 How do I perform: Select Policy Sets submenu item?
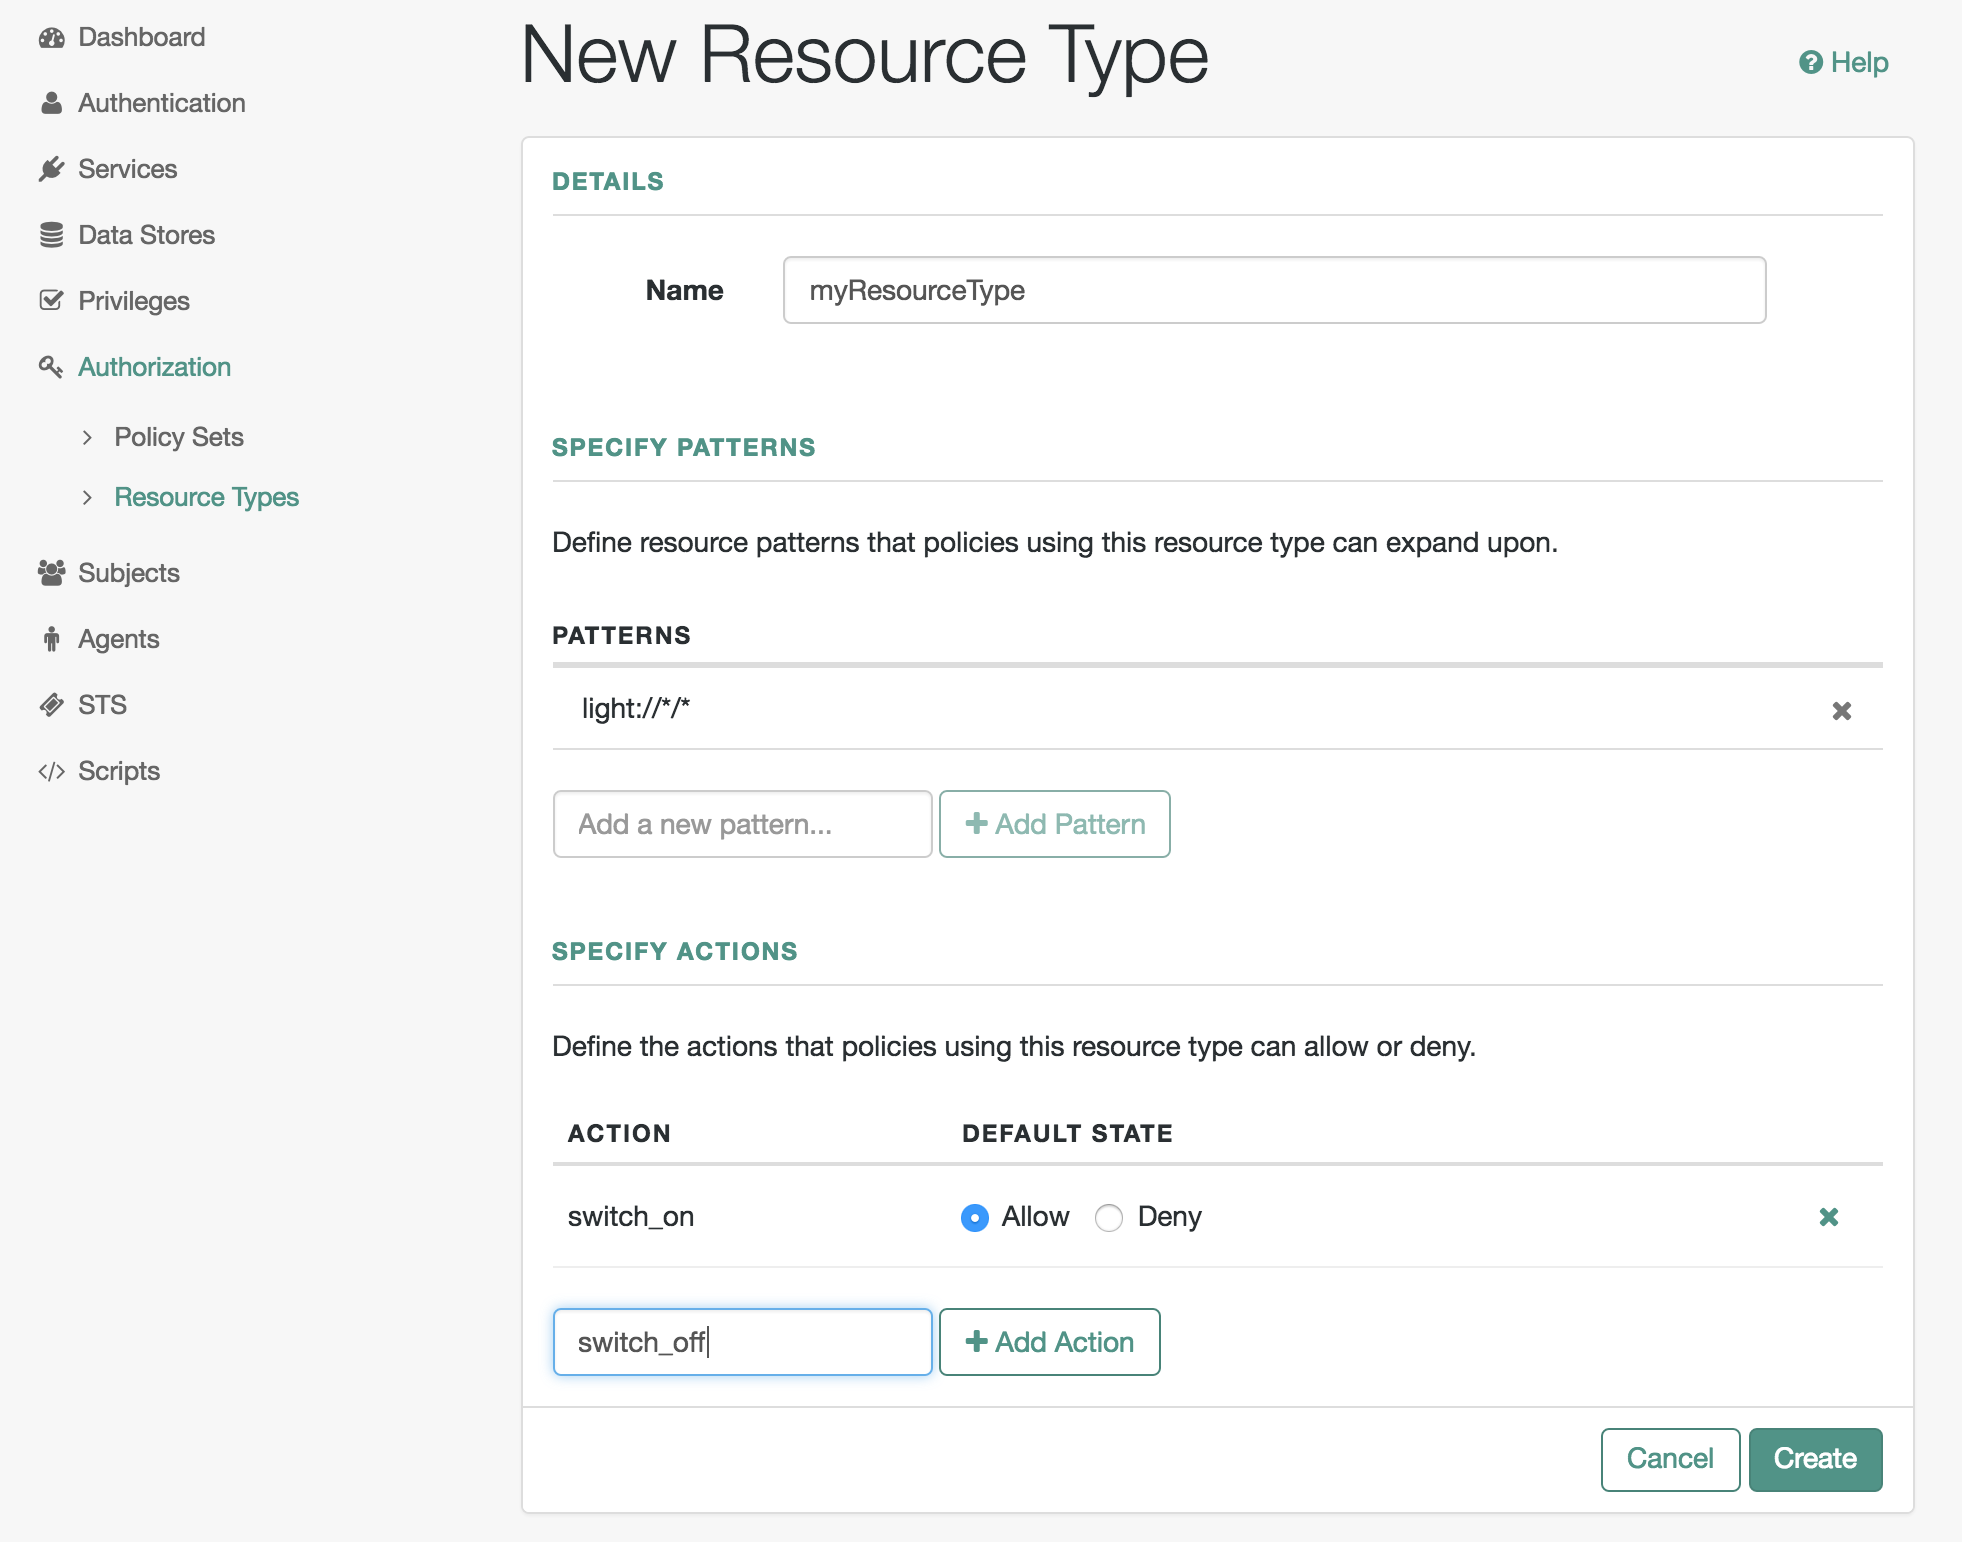coord(179,438)
